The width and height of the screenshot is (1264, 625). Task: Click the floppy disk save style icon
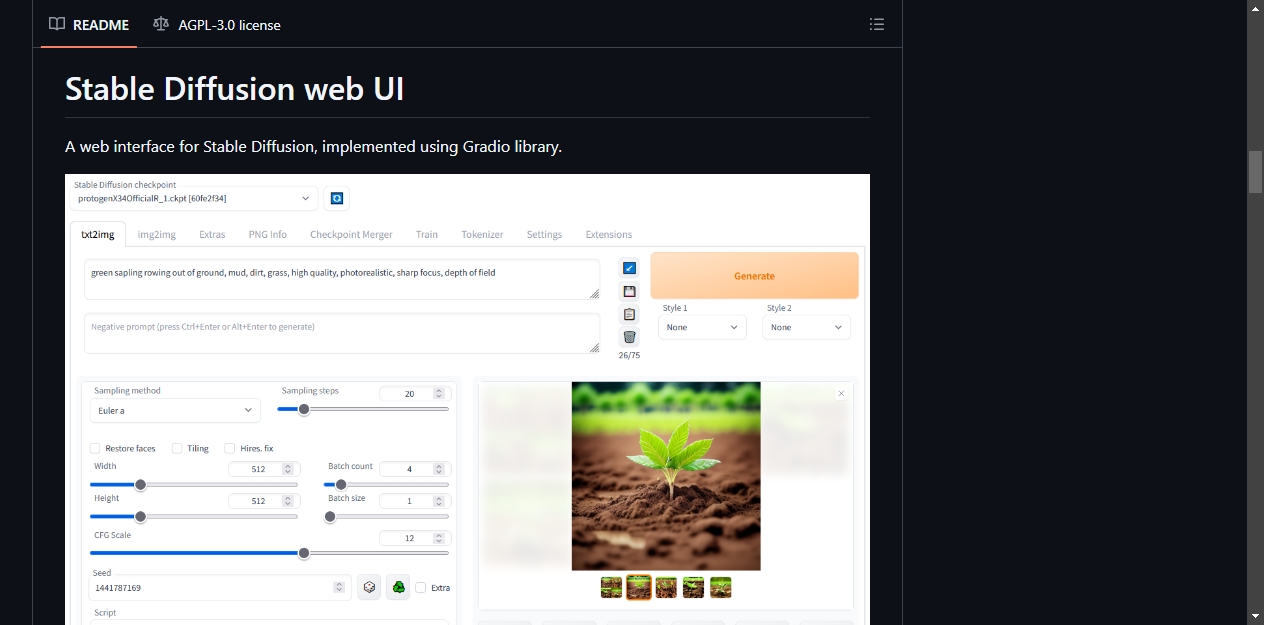tap(629, 291)
